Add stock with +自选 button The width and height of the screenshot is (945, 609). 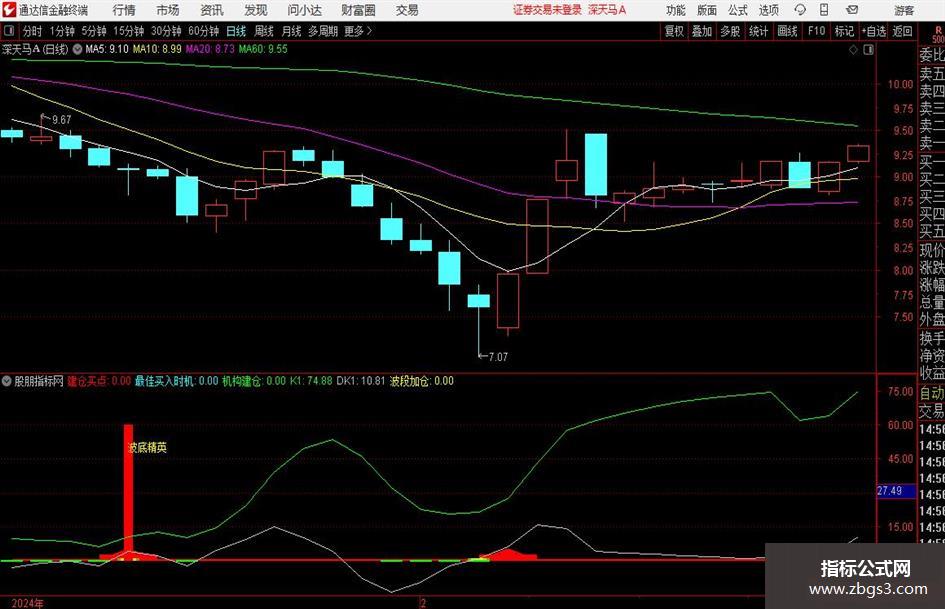tap(874, 31)
